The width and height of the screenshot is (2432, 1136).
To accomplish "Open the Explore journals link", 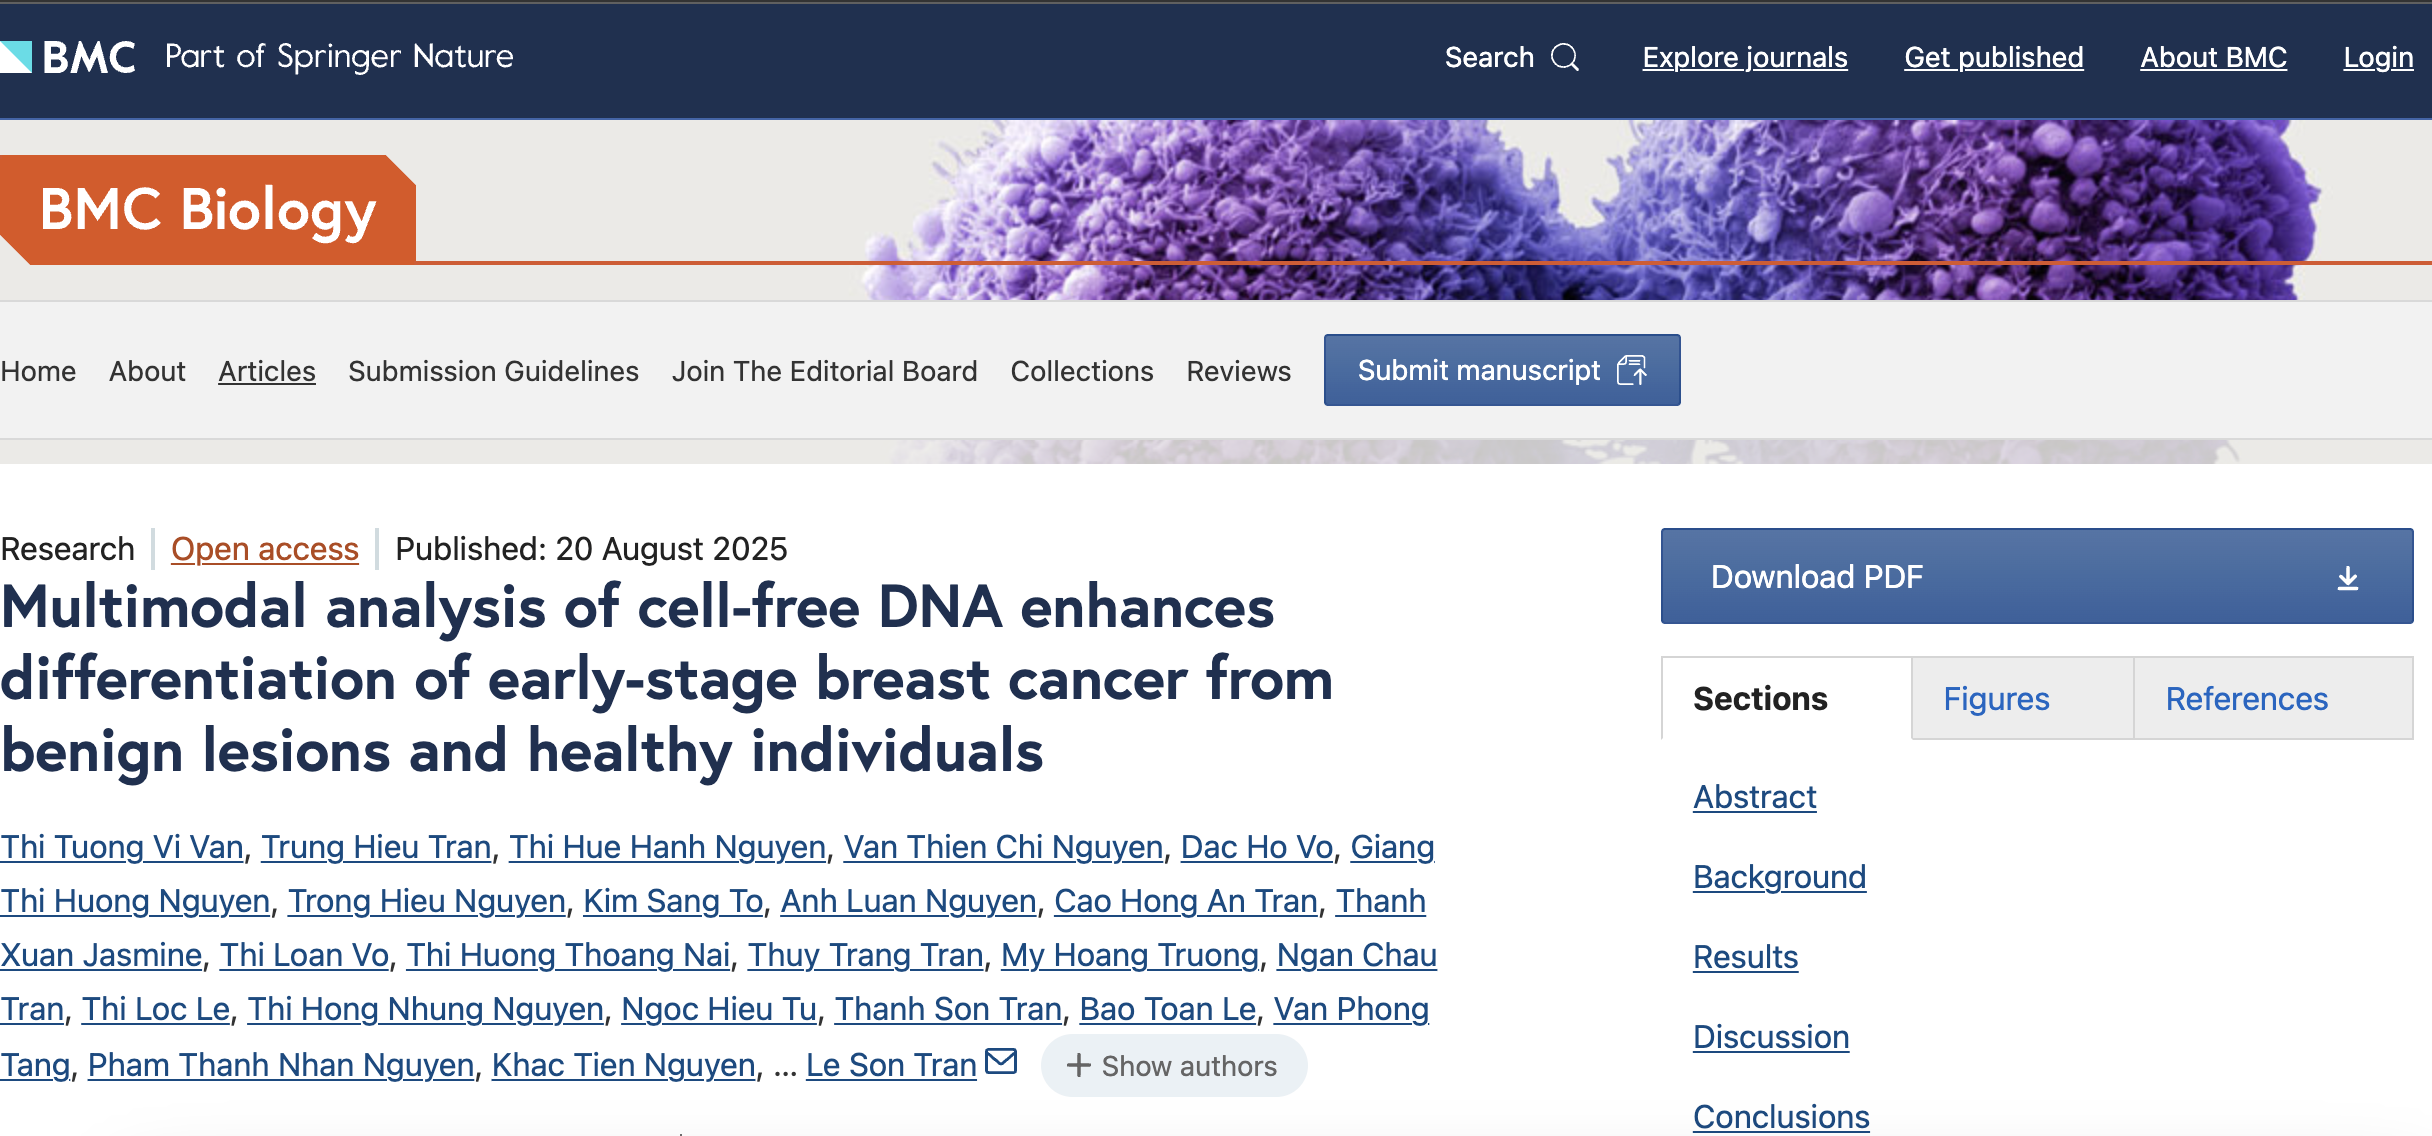I will coord(1744,57).
